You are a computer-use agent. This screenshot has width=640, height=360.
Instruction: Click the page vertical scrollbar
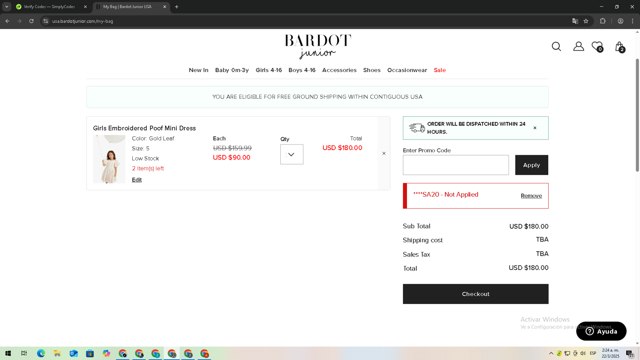[637, 115]
